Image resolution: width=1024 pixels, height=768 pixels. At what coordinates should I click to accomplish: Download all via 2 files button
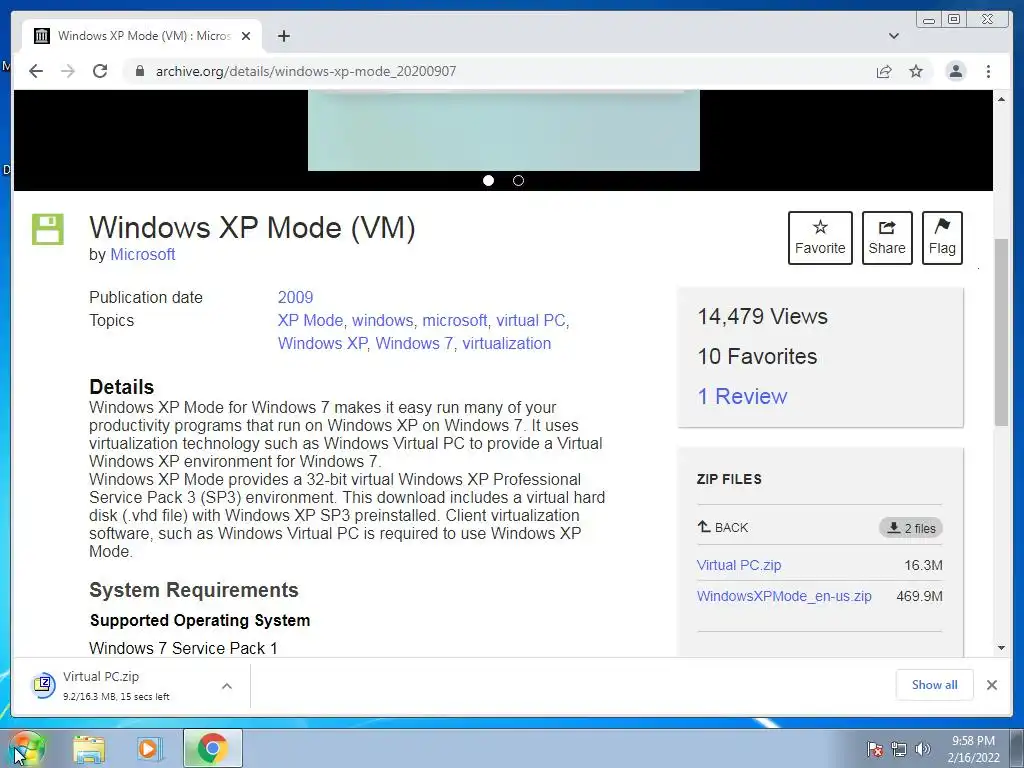tap(911, 528)
